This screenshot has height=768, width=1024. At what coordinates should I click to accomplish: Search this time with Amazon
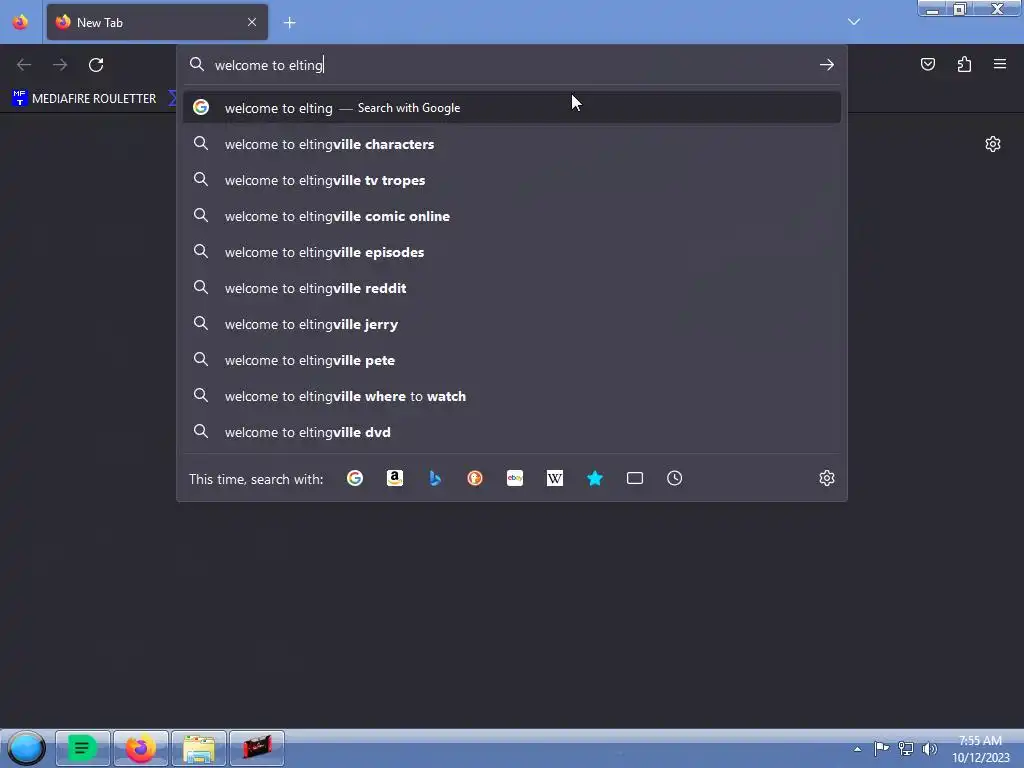coord(394,478)
